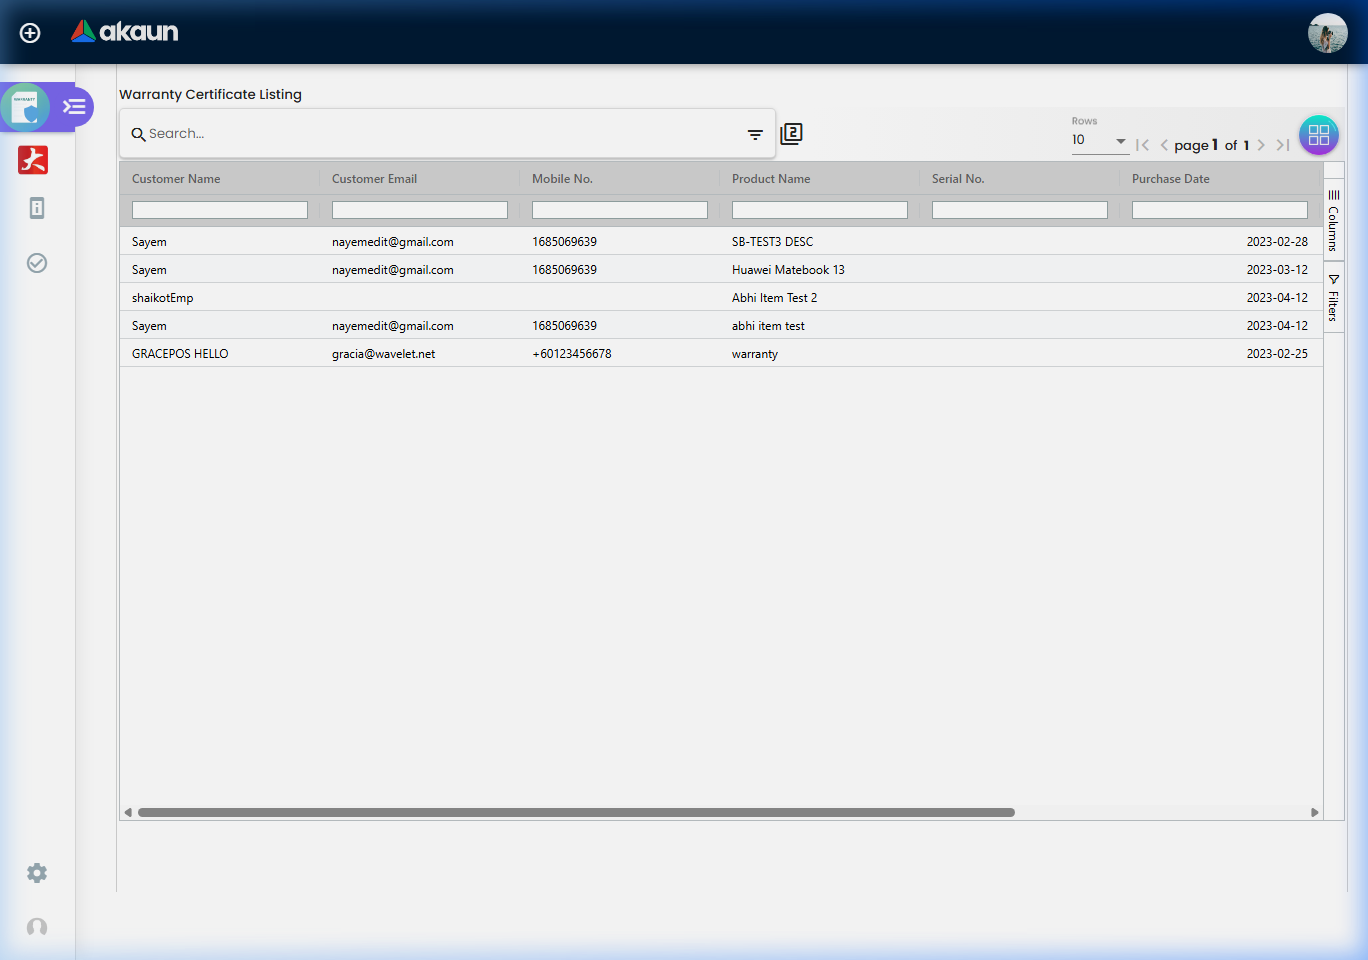Viewport: 1368px width, 960px height.
Task: Open the settings gear in the sidebar
Action: 37,873
